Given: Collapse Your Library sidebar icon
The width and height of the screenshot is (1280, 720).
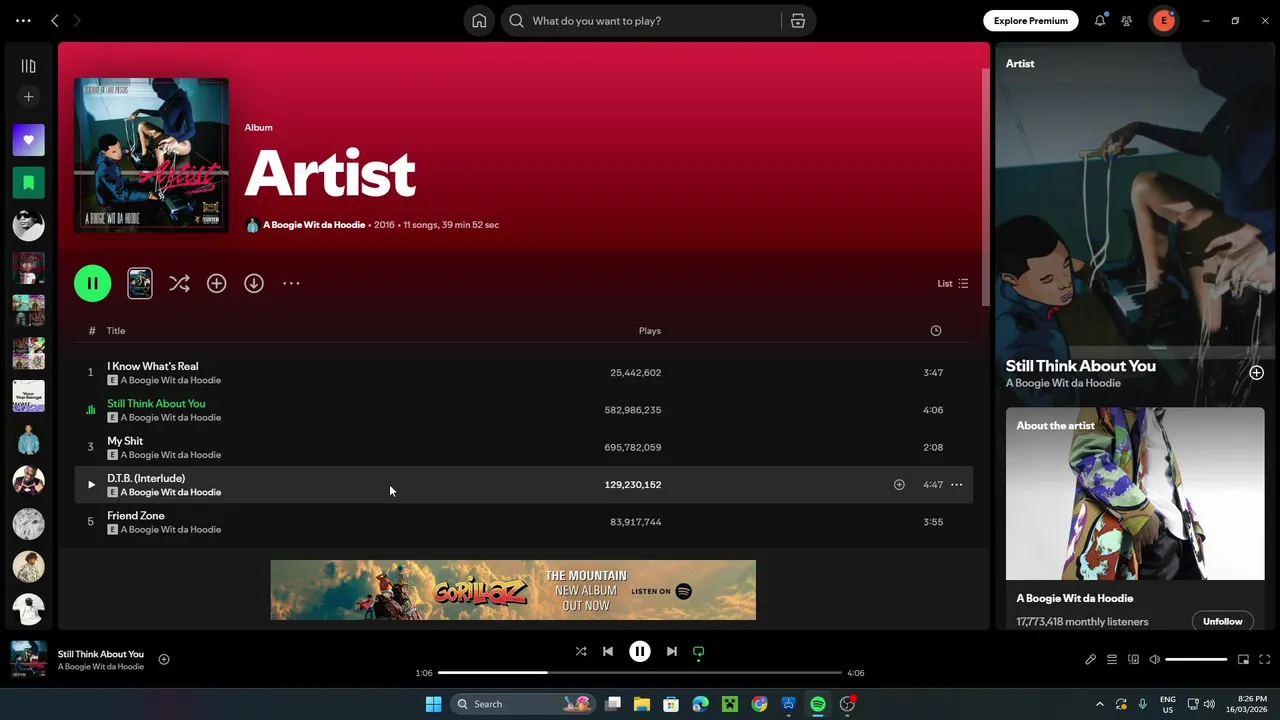Looking at the screenshot, I should click(x=28, y=66).
